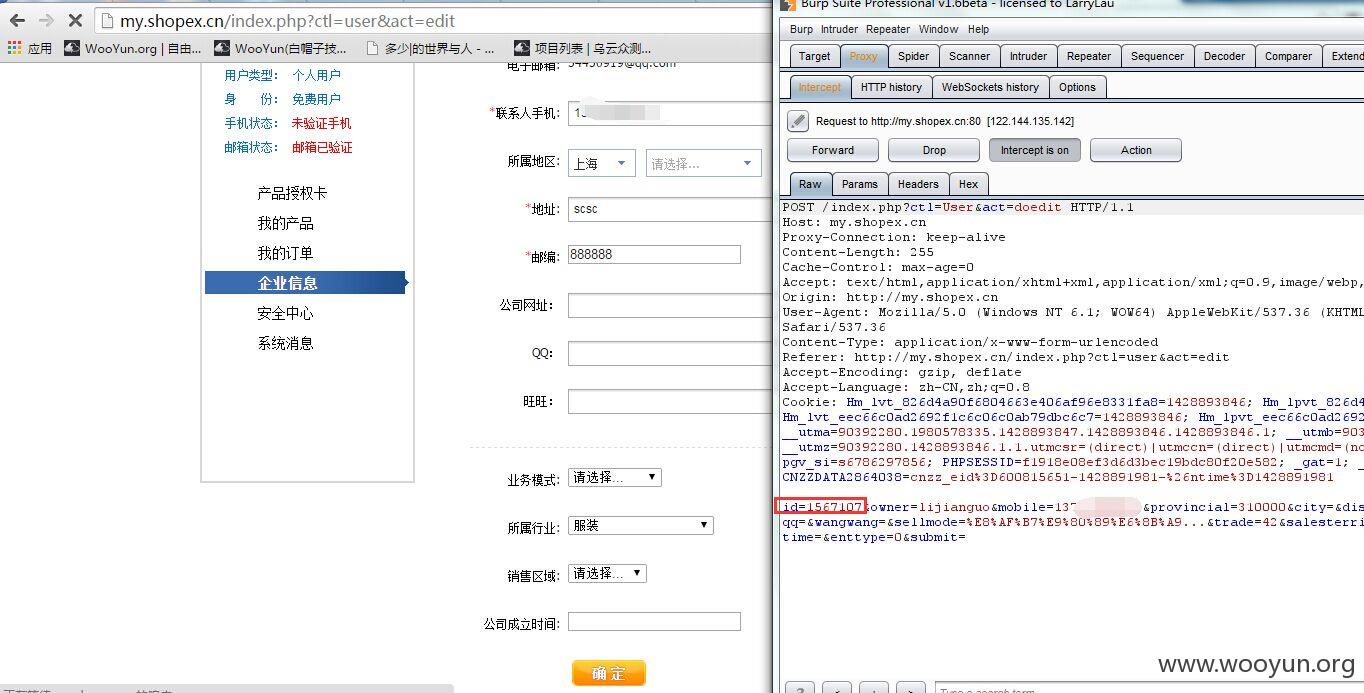Open the WooYun(白帽子技 bookmark
This screenshot has height=693, width=1364.
280,48
